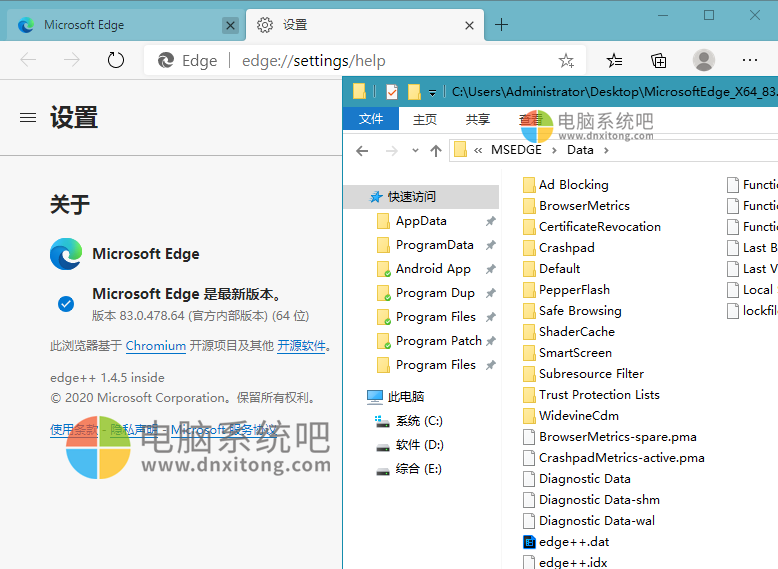Click the Edge site identity icon in address bar

[166, 61]
